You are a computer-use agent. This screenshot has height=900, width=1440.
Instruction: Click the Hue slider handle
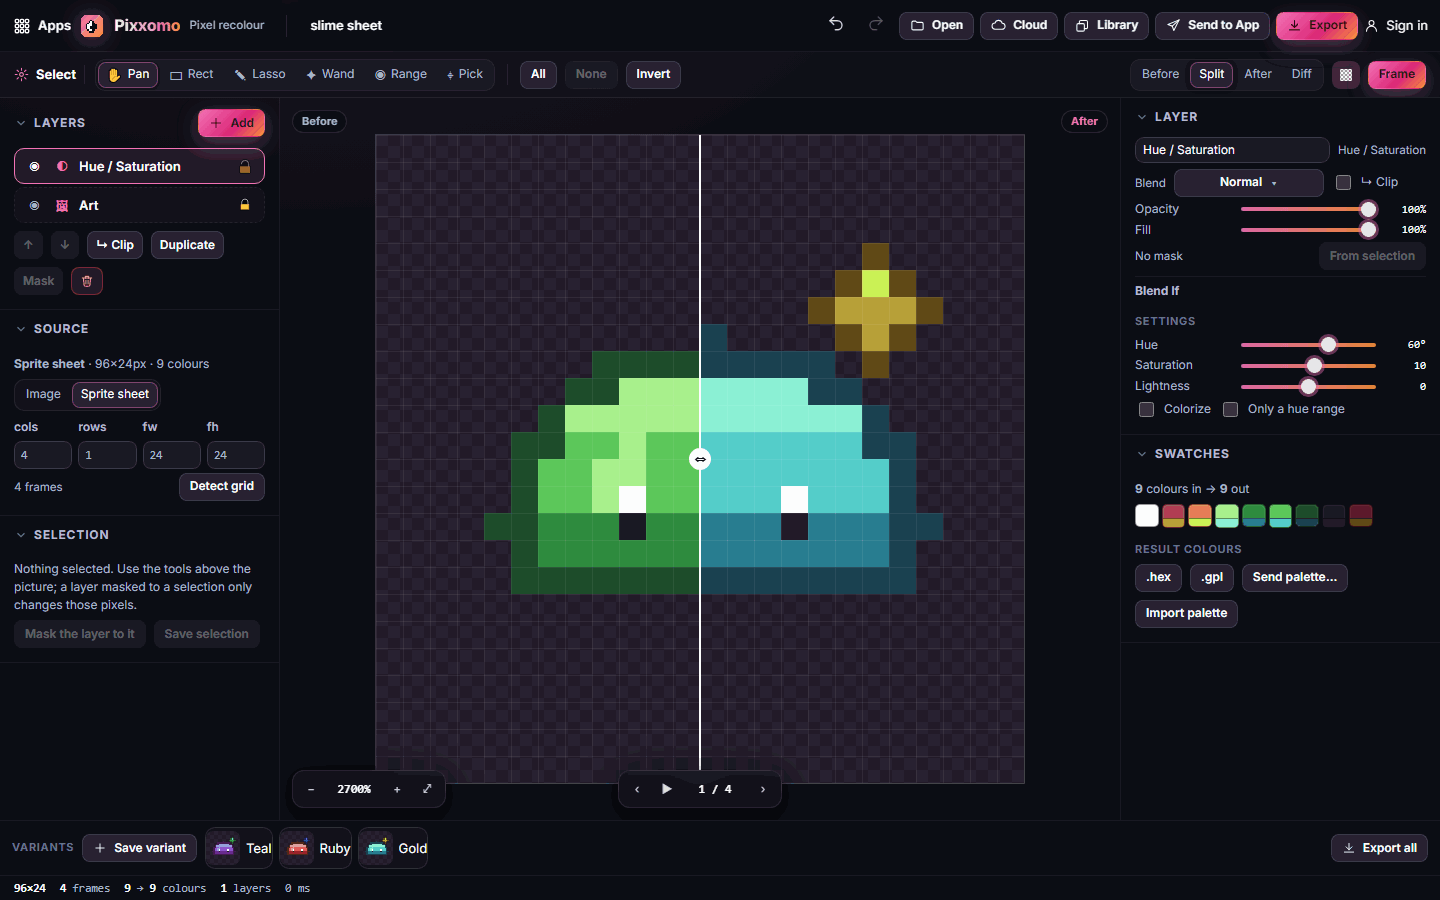[x=1328, y=345]
